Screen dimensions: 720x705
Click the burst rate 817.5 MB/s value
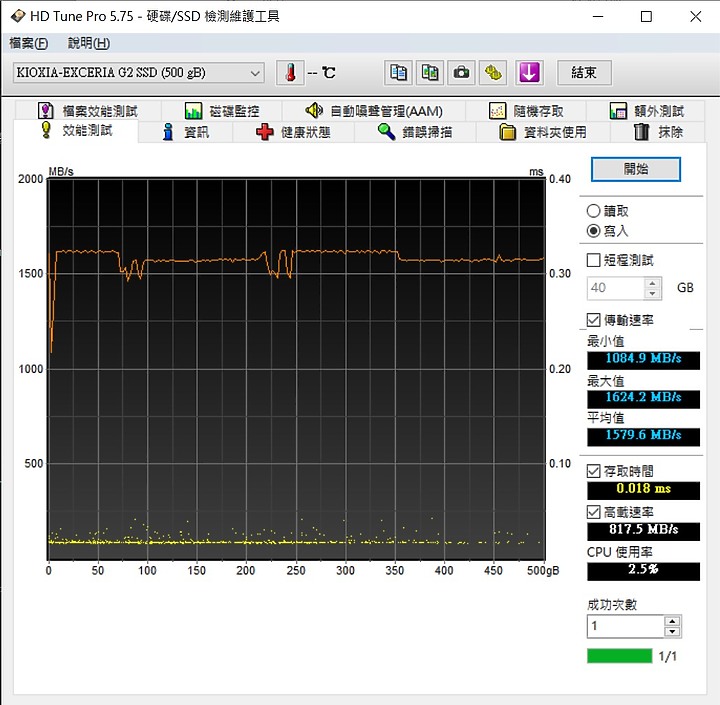click(643, 531)
